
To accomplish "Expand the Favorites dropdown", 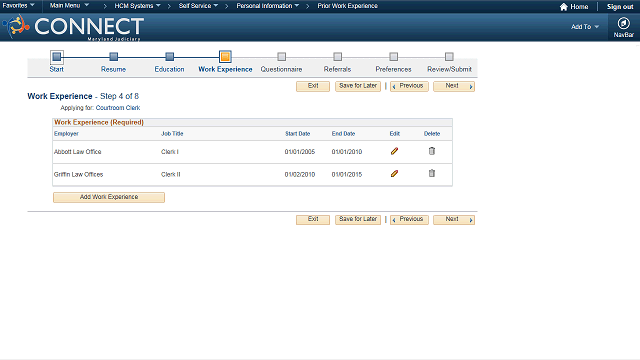I will click(18, 6).
